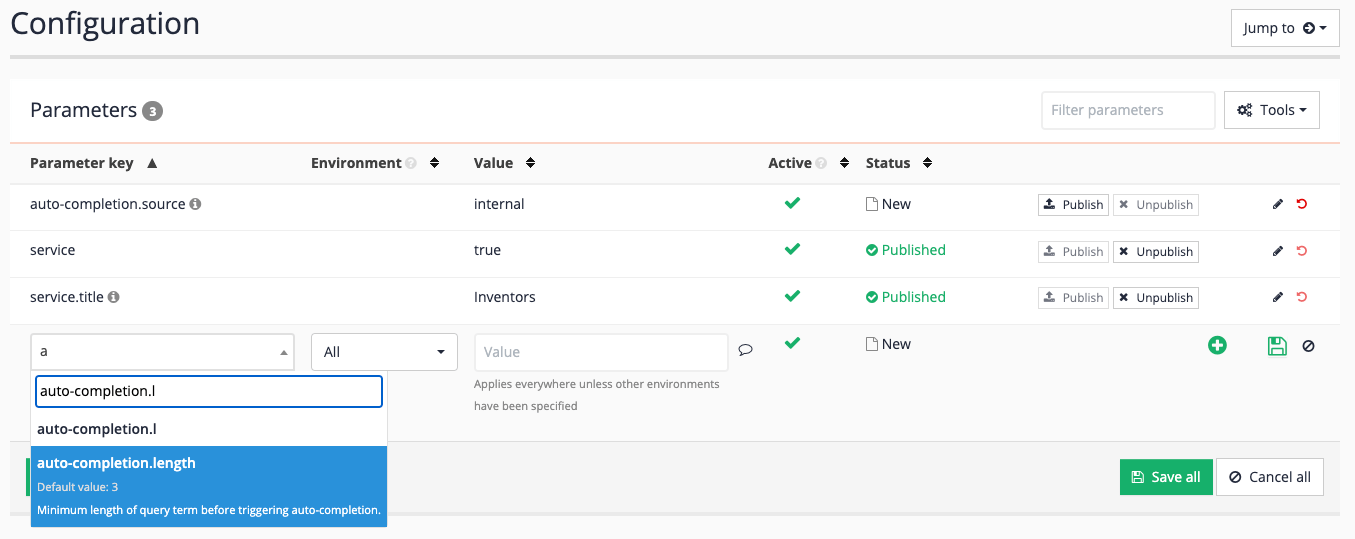Click the service.title row Published status
Screen dimensions: 1355x539
[x=906, y=297]
